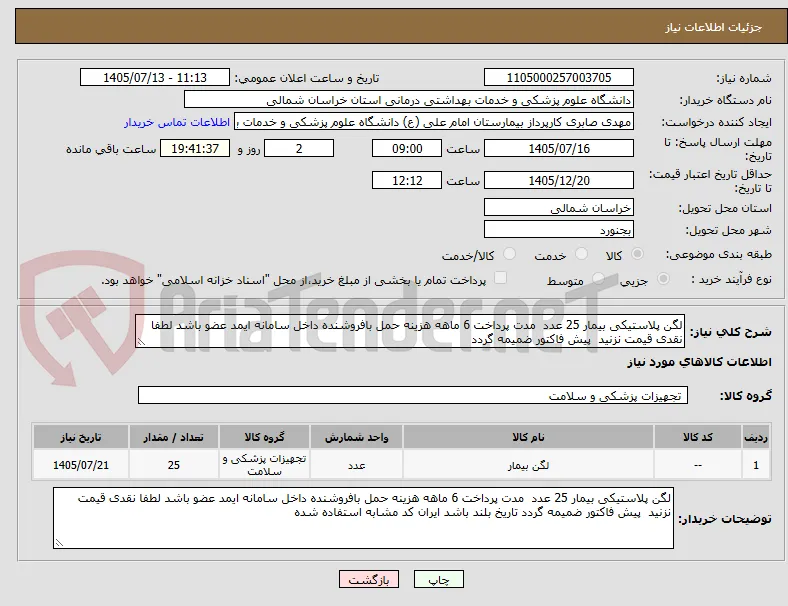Click the label نوع فرآیند خرید
This screenshot has width=788, height=606.
coord(731,279)
